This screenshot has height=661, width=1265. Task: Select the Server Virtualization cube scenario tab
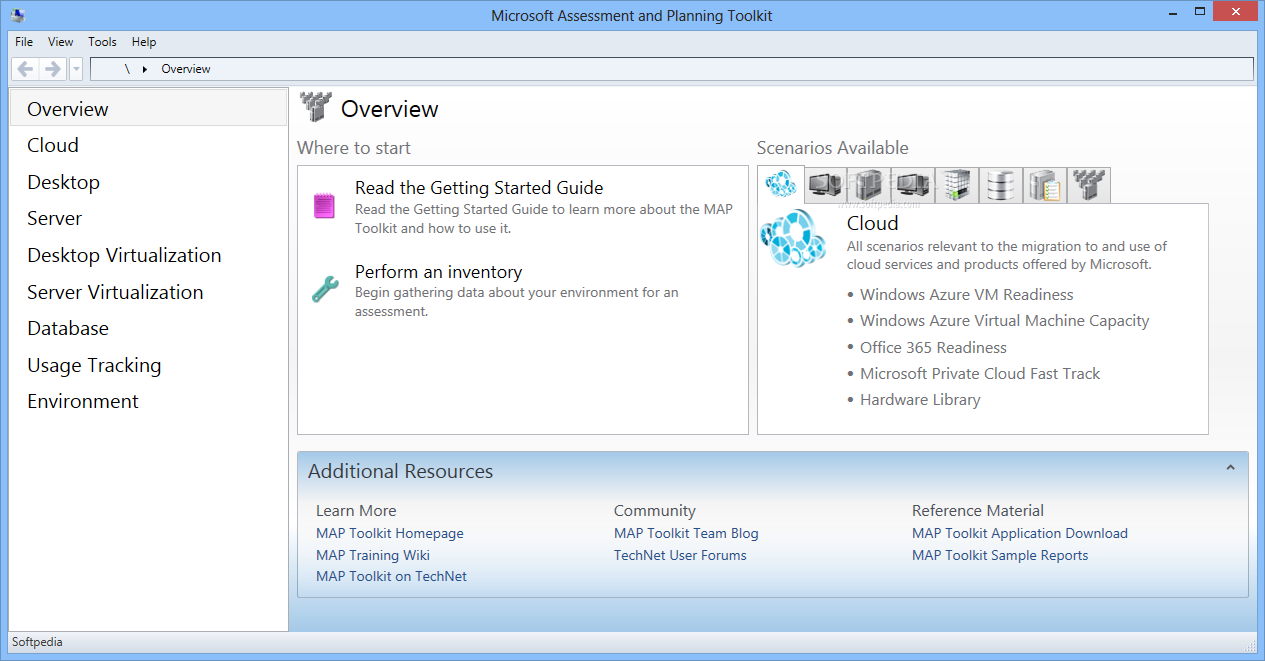pyautogui.click(x=957, y=185)
